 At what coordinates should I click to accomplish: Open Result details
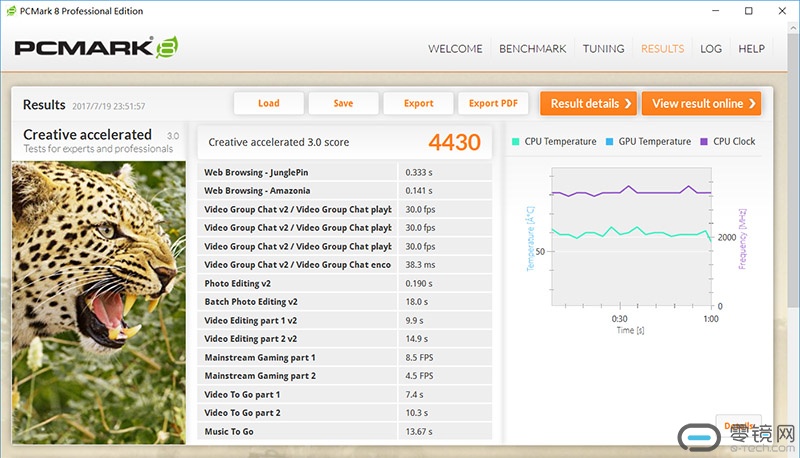[x=588, y=104]
